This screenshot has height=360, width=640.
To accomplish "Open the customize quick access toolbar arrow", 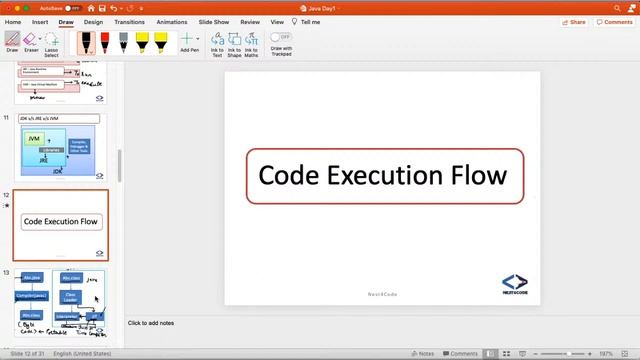I will coord(142,9).
